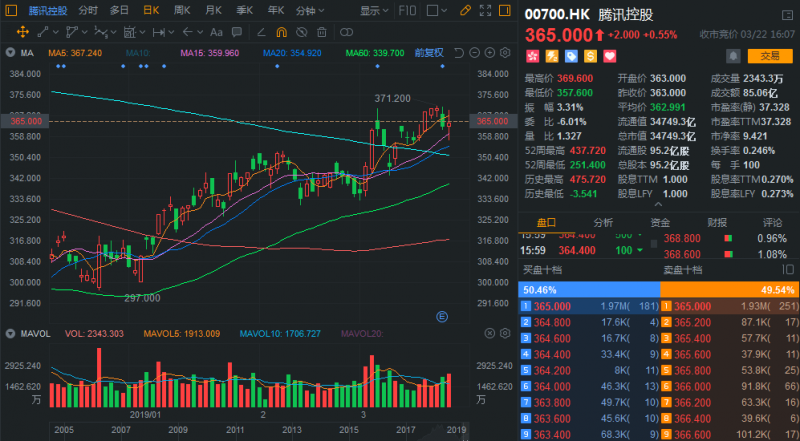800x441 pixels.
Task: Open the 显示 display dropdown
Action: tap(373, 11)
